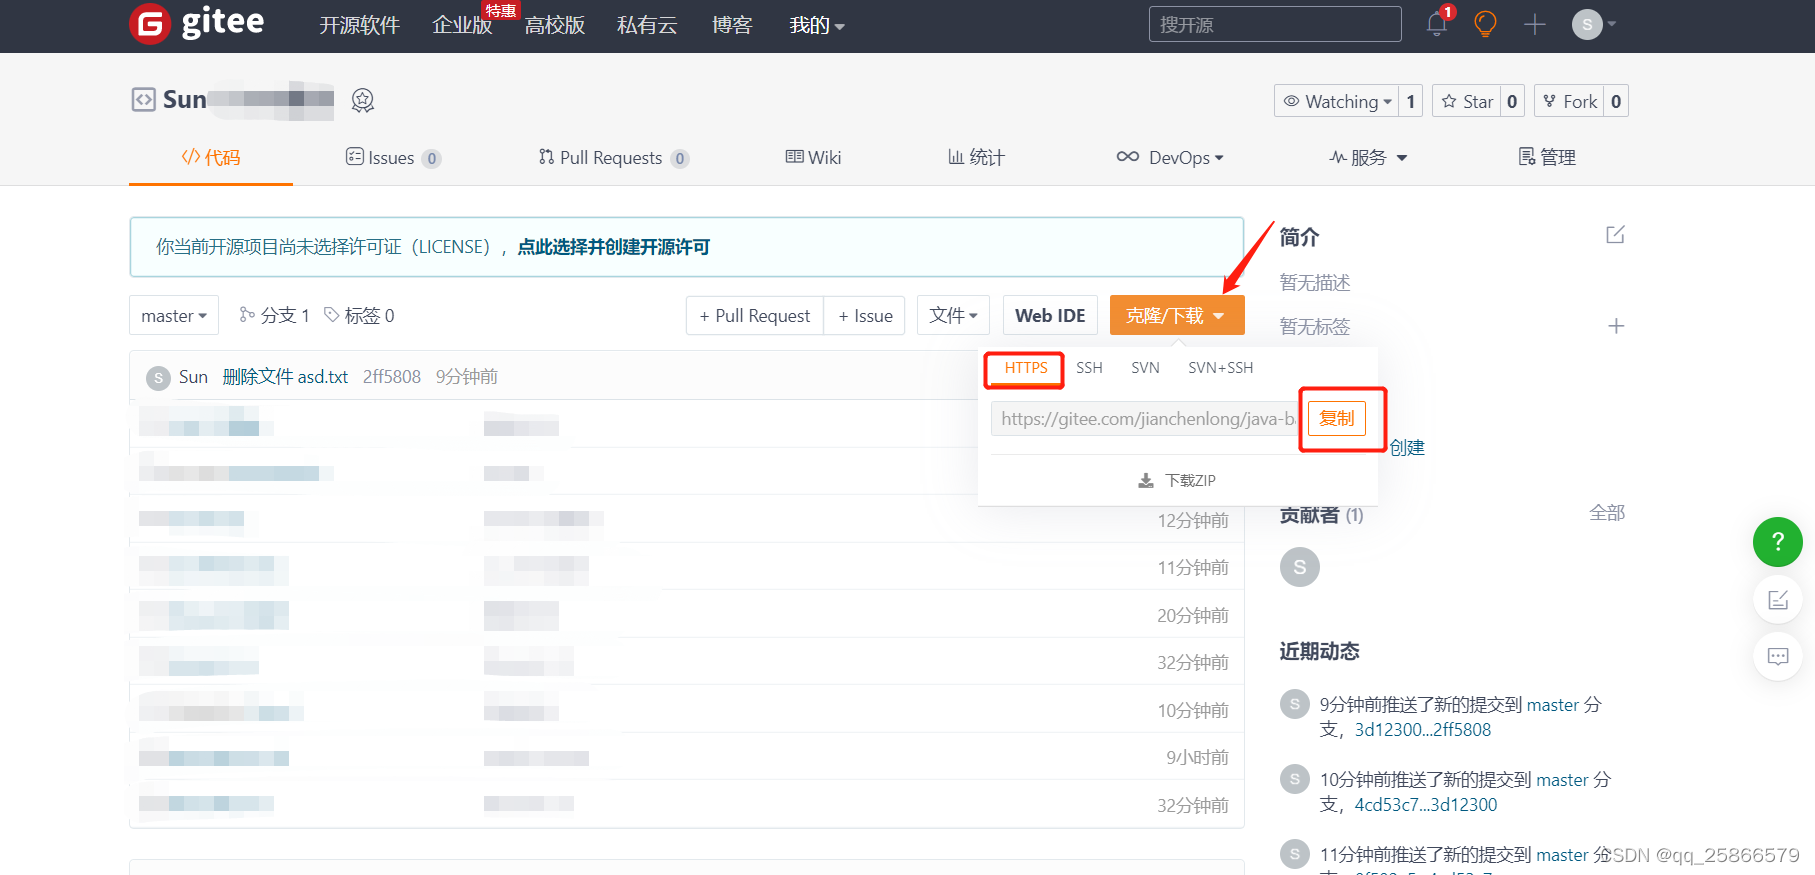The height and width of the screenshot is (875, 1815).
Task: Select the SVN clone tab
Action: (1145, 368)
